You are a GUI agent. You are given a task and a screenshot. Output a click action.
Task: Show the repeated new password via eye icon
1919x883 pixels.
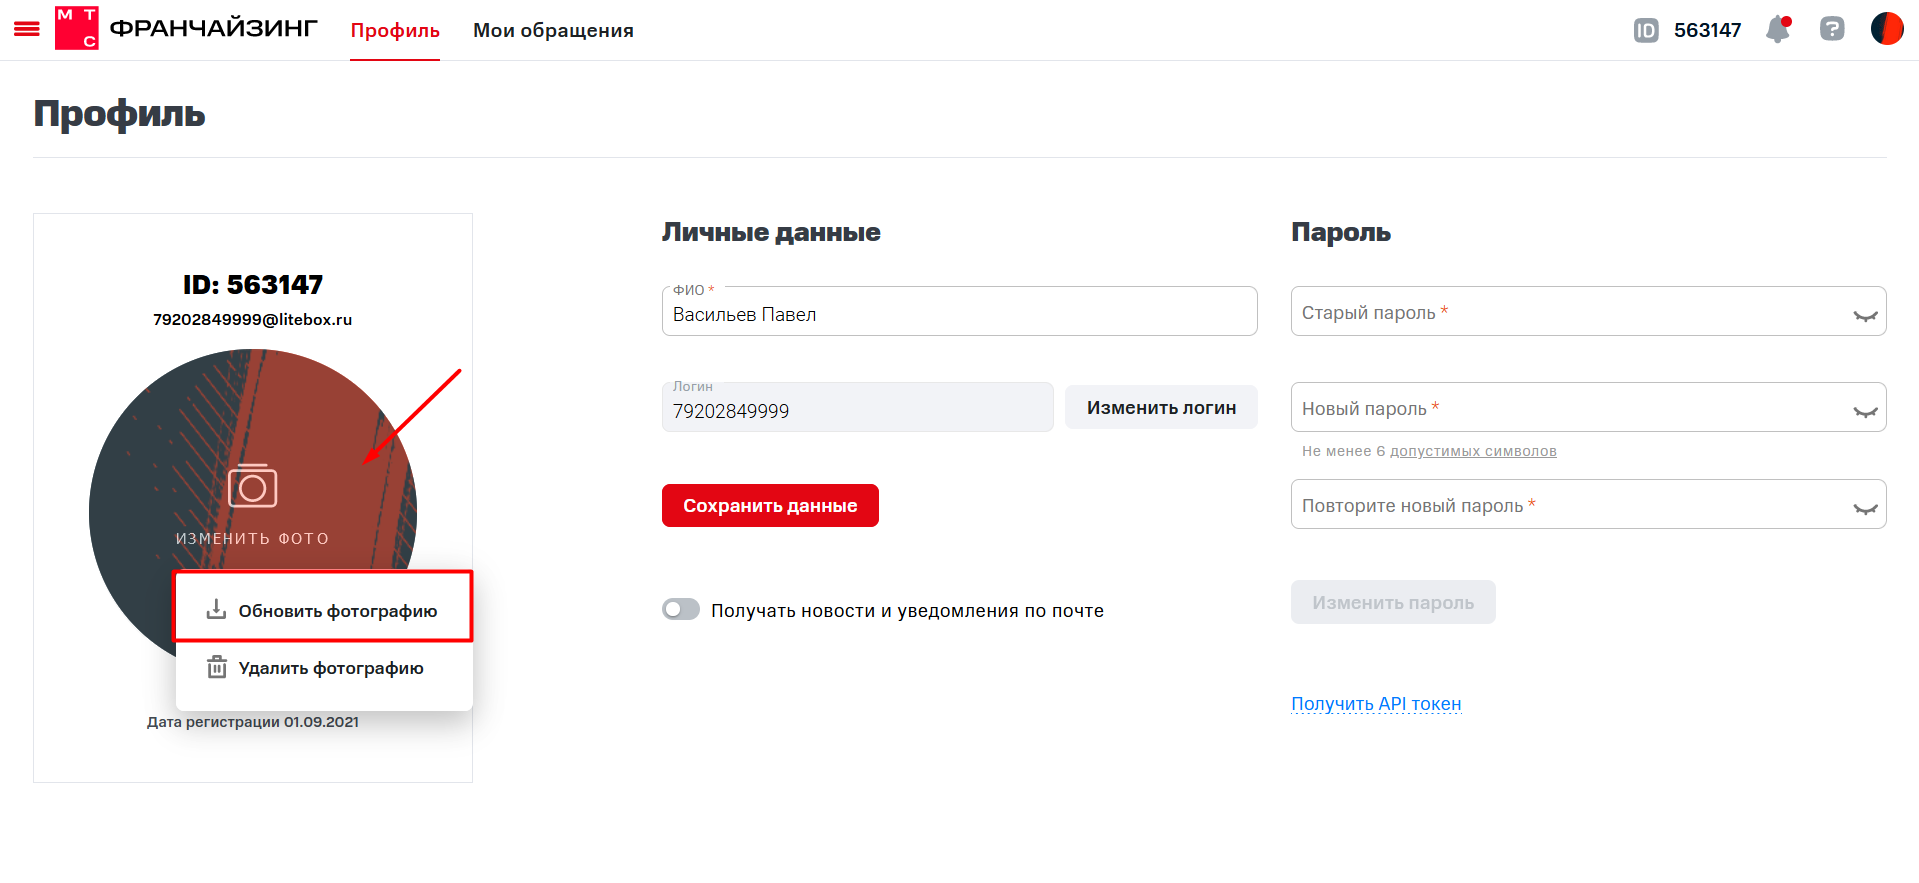(x=1865, y=508)
